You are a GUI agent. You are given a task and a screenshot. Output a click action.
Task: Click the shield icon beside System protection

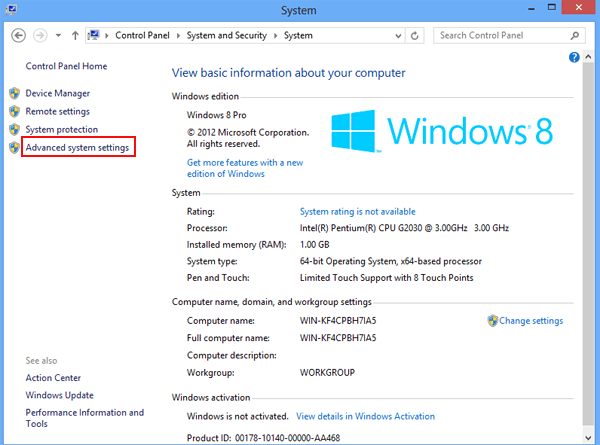click(15, 129)
